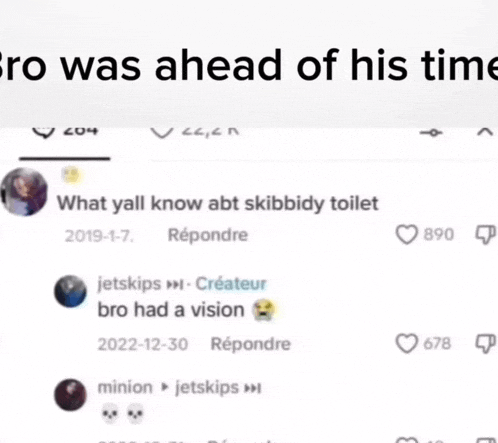This screenshot has height=443, width=498.
Task: Open the minion username link
Action: 125,387
